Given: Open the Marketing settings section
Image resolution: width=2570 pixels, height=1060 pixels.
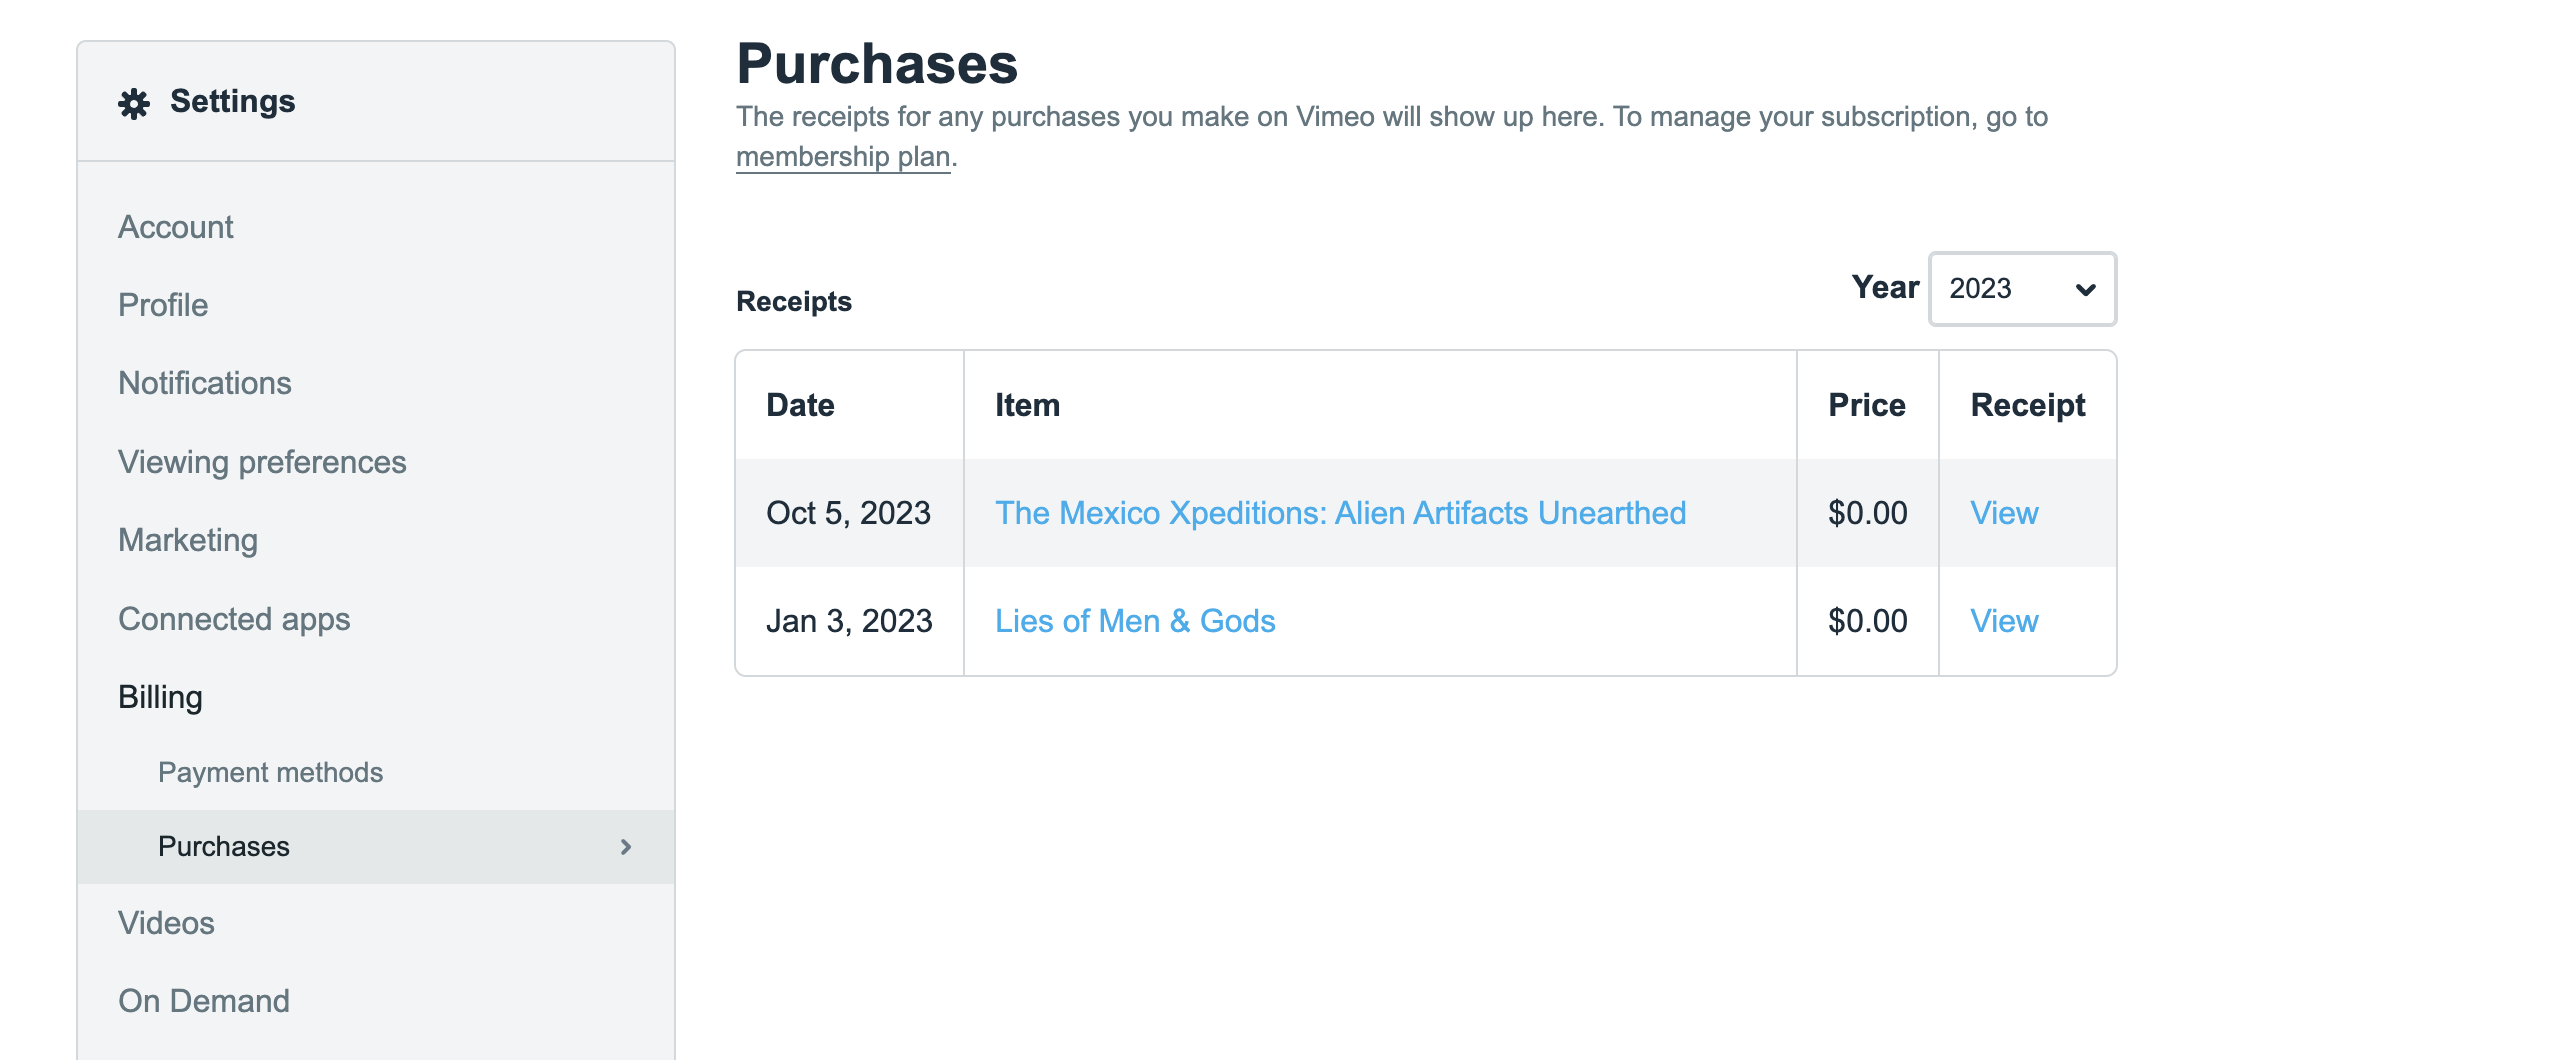Looking at the screenshot, I should [x=188, y=540].
